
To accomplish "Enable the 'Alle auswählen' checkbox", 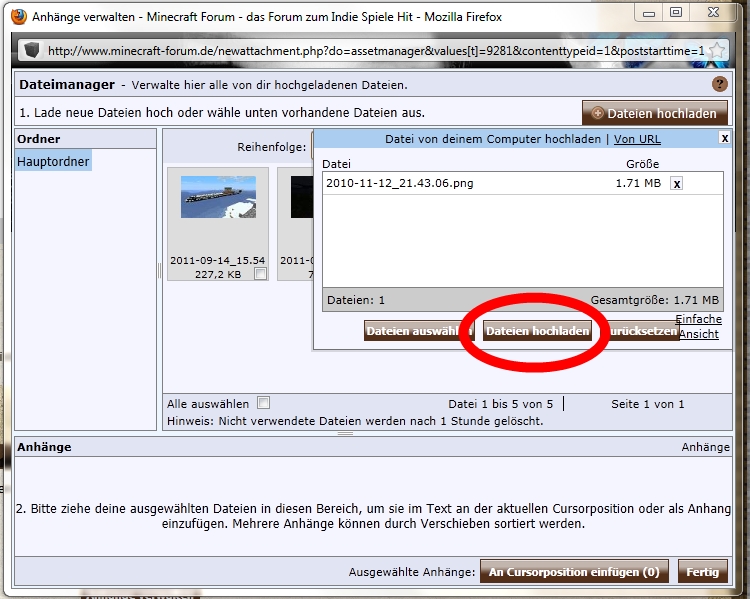I will 264,403.
